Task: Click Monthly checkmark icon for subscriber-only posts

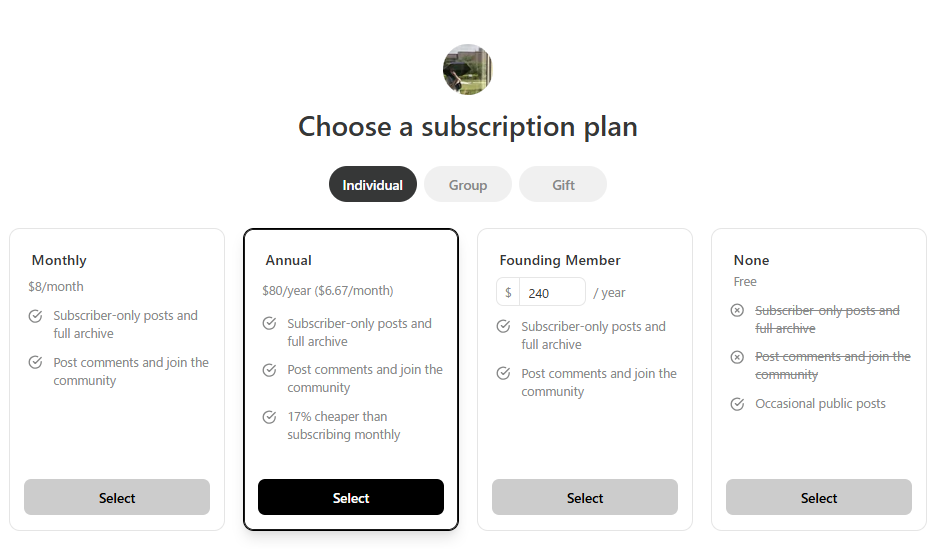Action: point(35,316)
